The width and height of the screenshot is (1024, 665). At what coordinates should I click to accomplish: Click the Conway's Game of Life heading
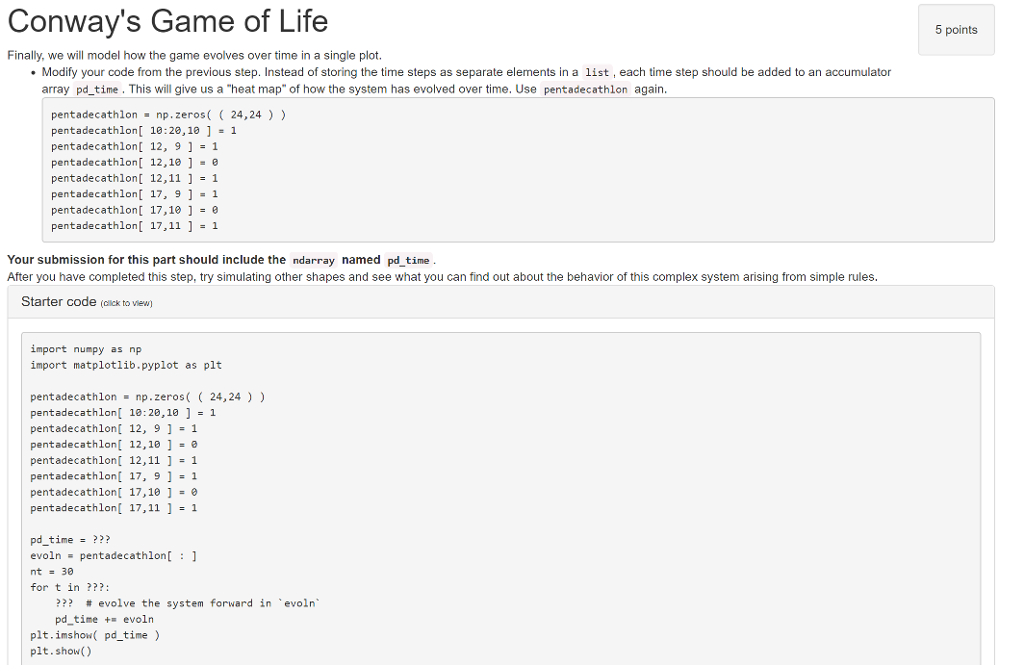pyautogui.click(x=167, y=21)
